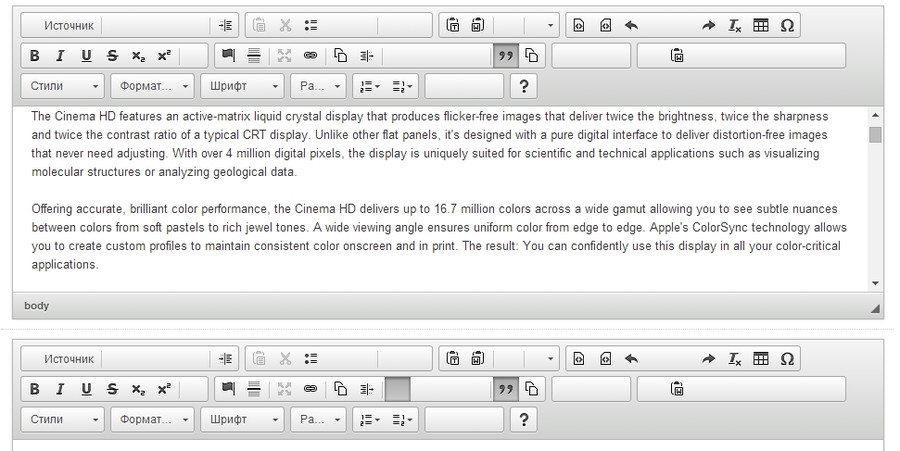This screenshot has width=900, height=451.
Task: Open the Шрифт dropdown in the top editor
Action: click(242, 86)
